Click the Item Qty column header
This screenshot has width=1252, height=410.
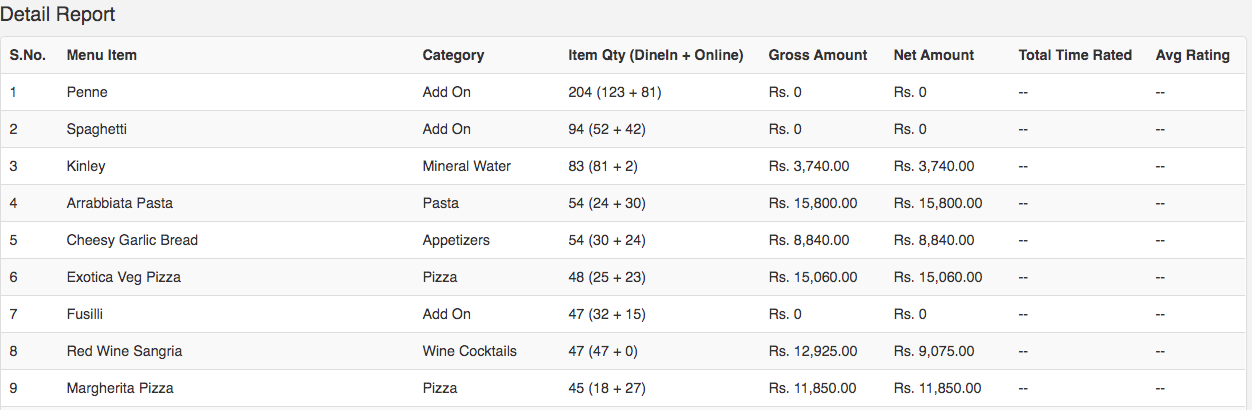655,55
